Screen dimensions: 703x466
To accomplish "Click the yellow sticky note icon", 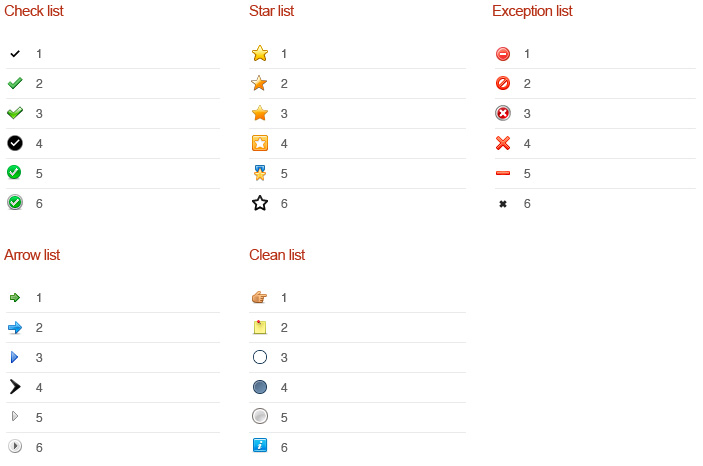I will point(260,327).
